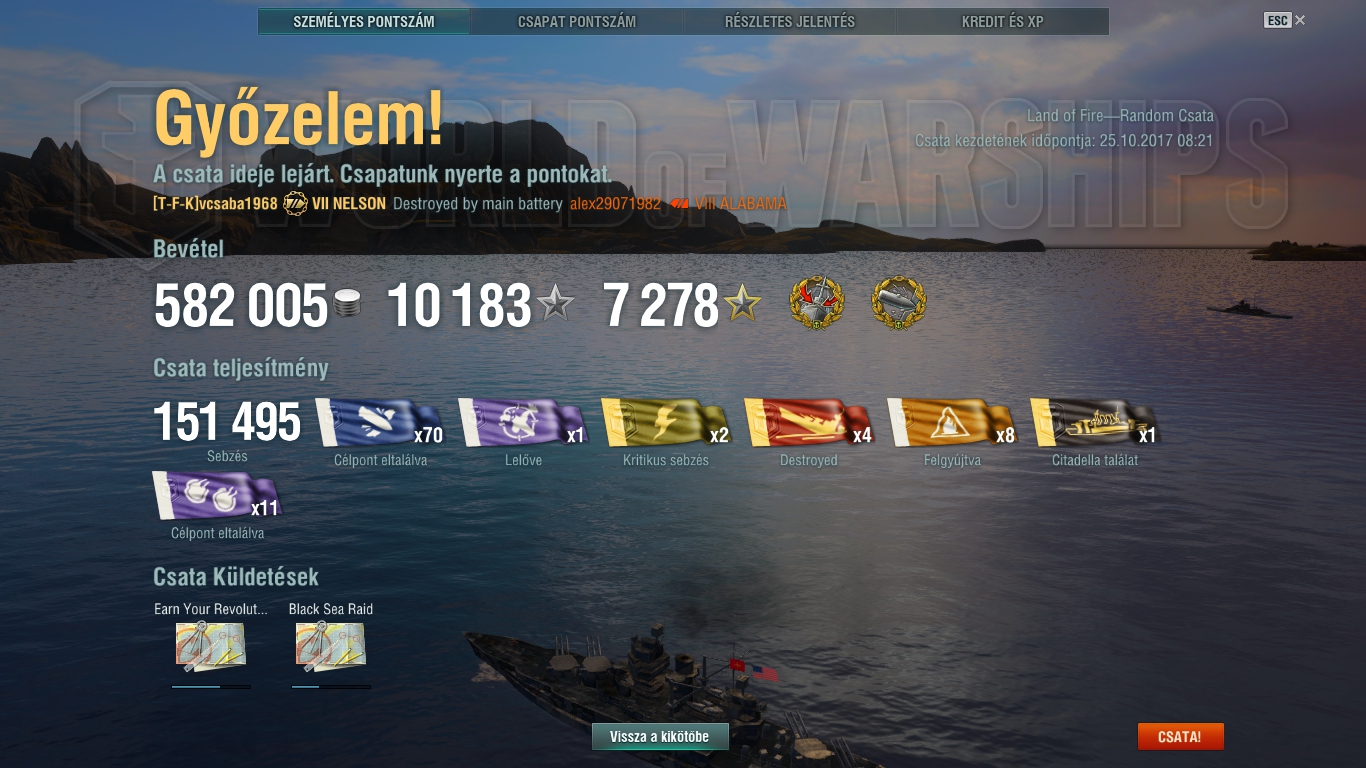1366x768 pixels.
Task: Close the results screen with ESC X
Action: (1285, 20)
